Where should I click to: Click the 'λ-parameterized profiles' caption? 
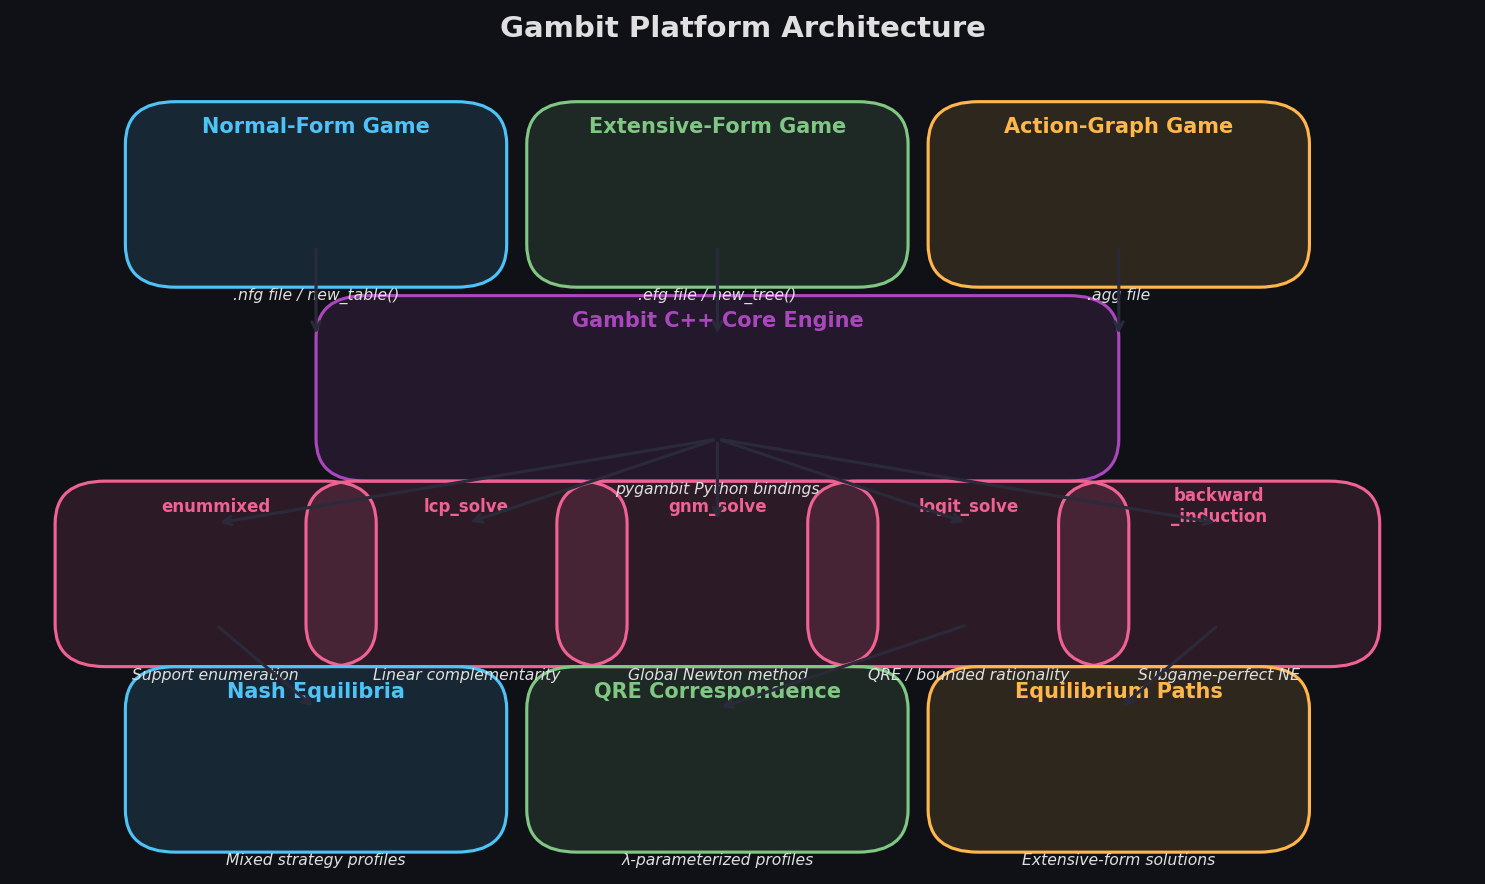pos(717,860)
